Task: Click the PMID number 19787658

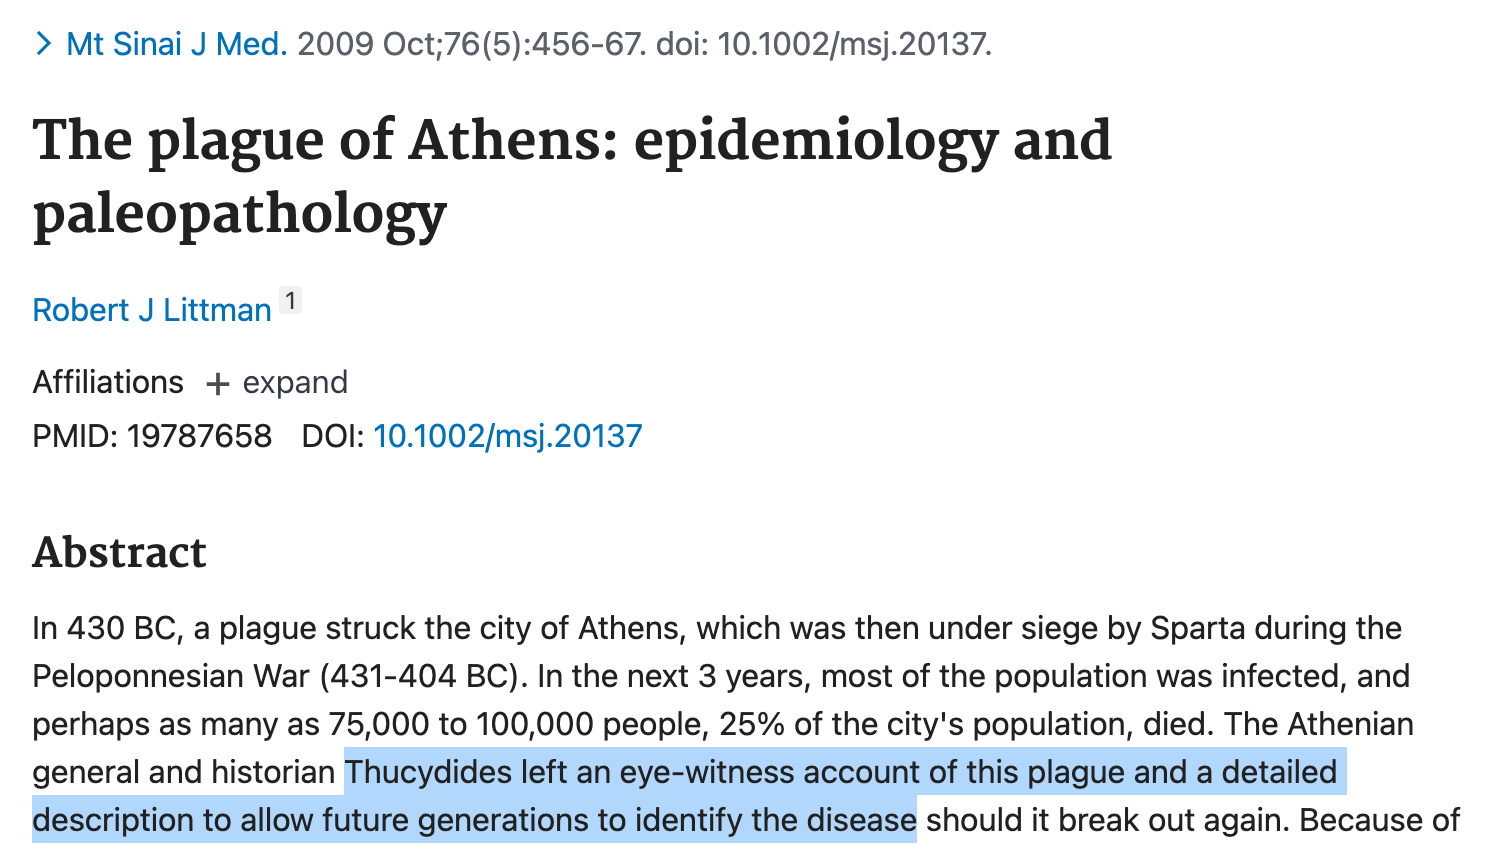Action: 199,436
